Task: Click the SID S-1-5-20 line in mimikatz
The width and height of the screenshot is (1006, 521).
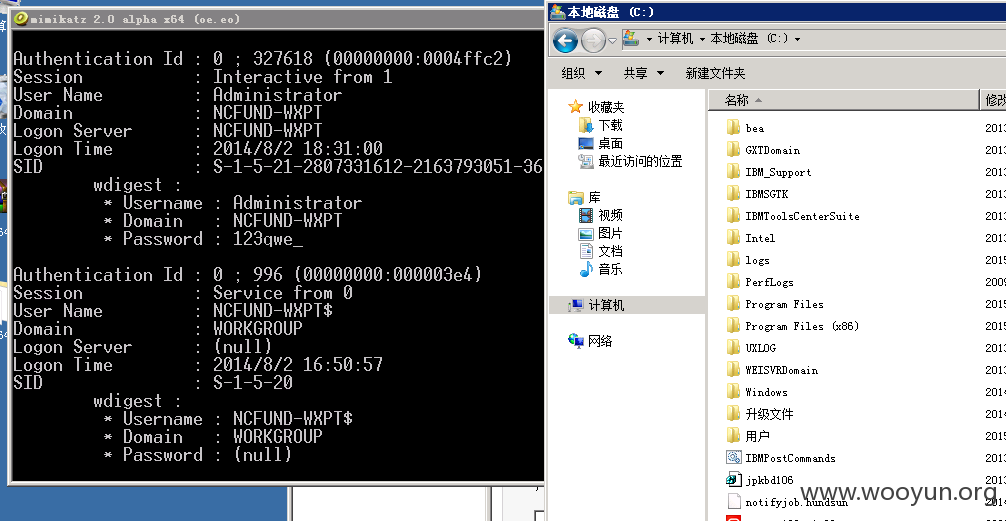Action: (153, 383)
